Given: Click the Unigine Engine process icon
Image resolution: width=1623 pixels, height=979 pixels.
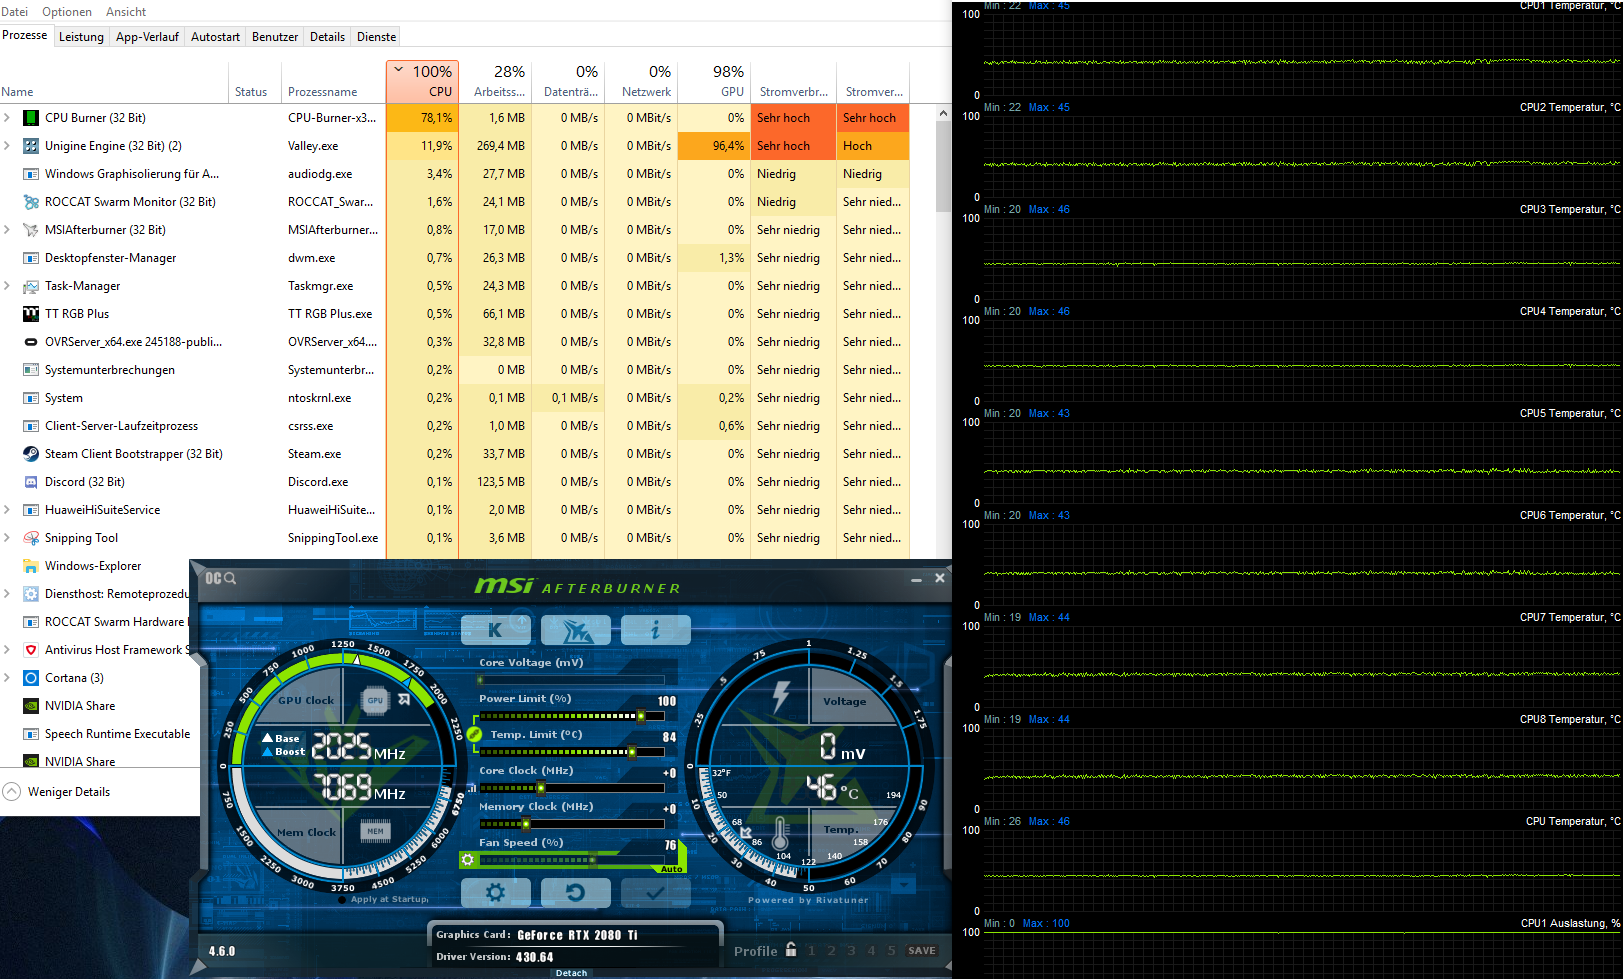Looking at the screenshot, I should 31,146.
